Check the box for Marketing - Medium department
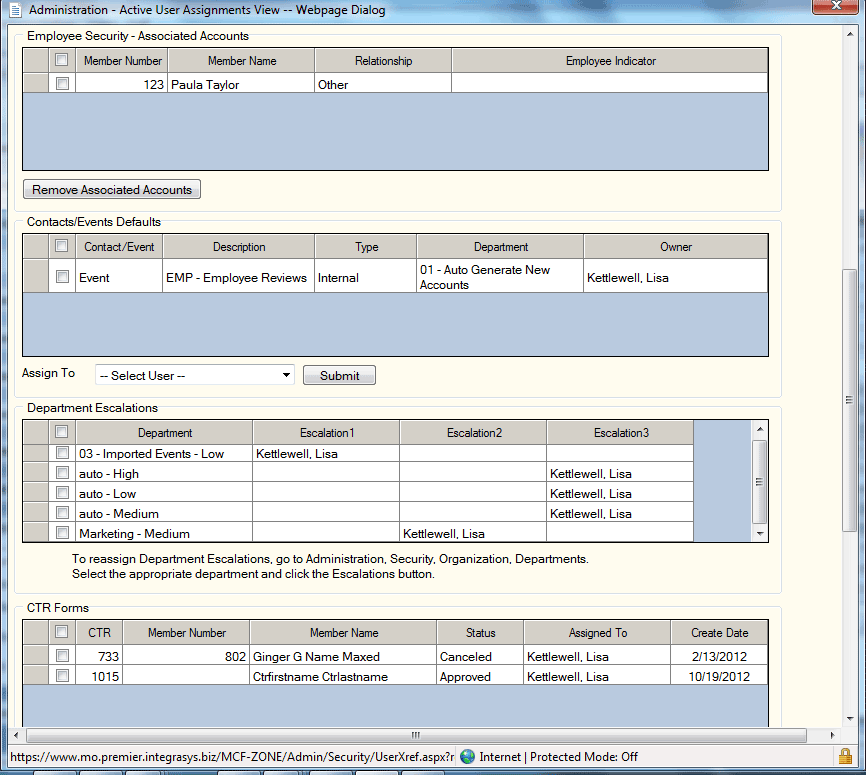Viewport: 866px width, 775px height. 62,533
